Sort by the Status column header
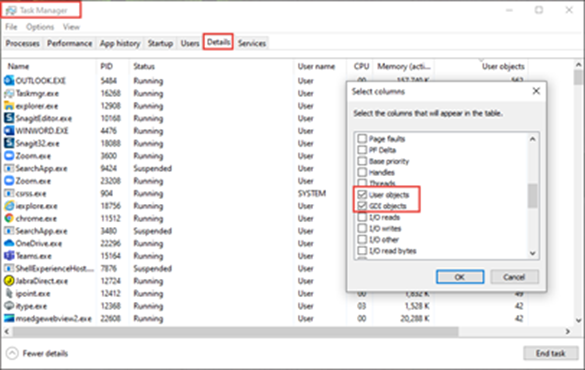This screenshot has width=585, height=370. 211,66
